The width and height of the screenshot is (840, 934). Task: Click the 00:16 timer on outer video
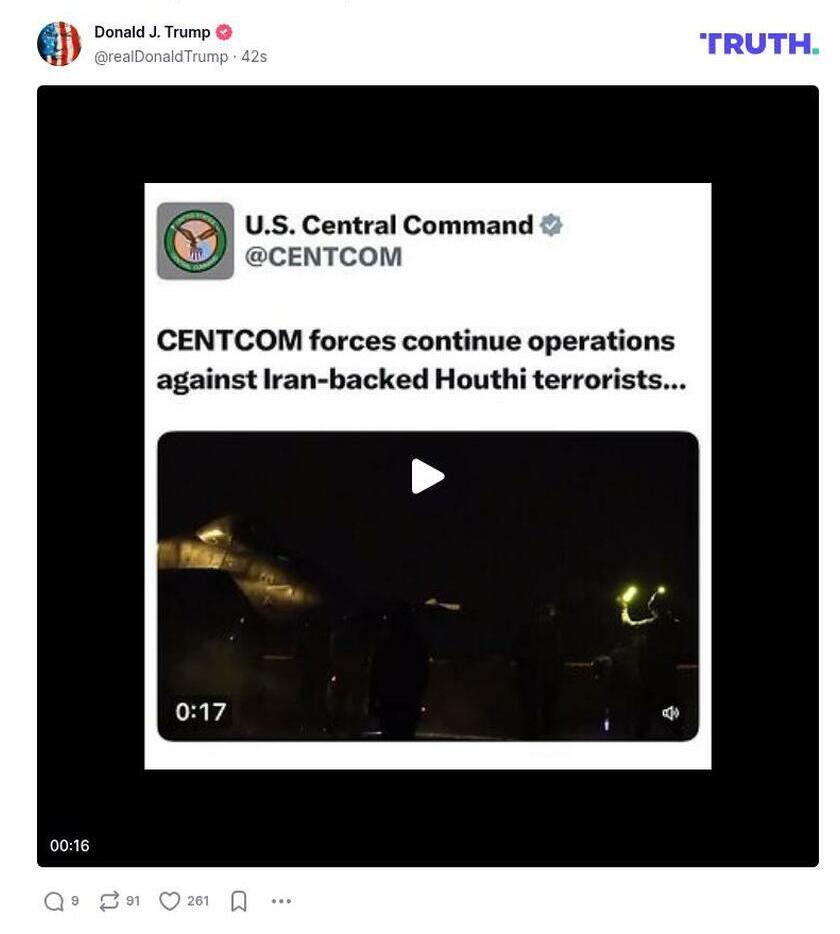(x=70, y=845)
